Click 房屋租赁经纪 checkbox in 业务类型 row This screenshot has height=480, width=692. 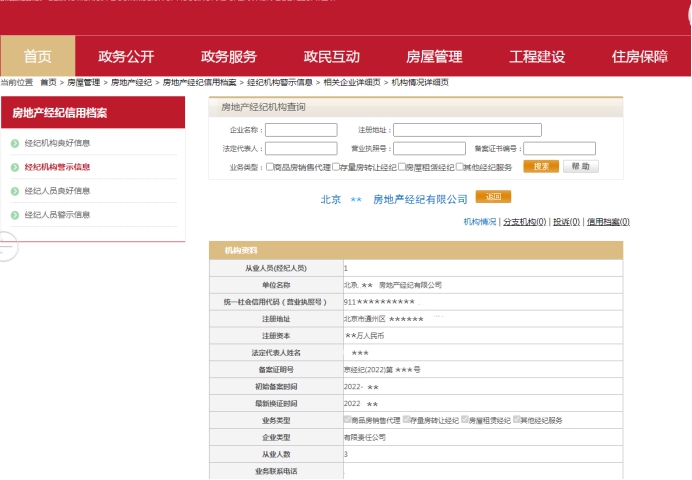click(465, 419)
